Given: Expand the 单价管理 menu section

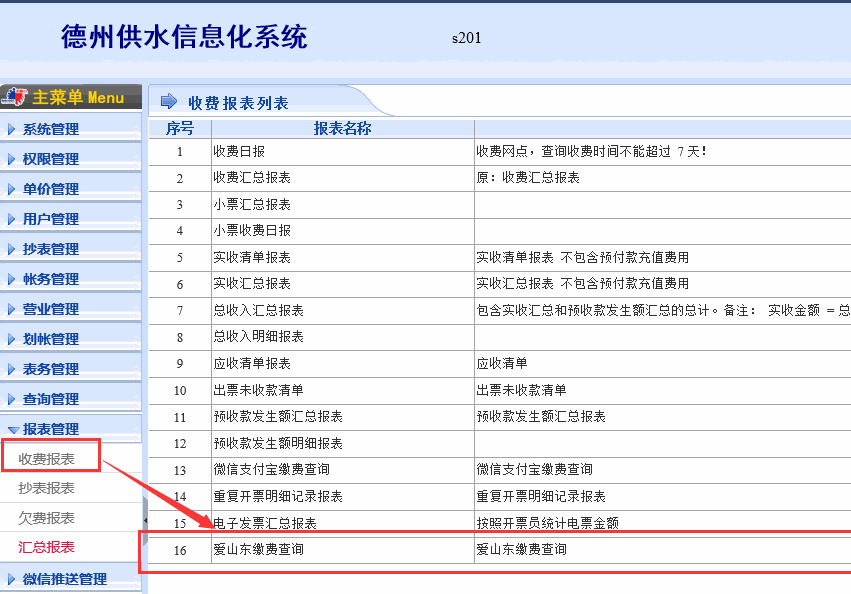Looking at the screenshot, I should click(x=51, y=189).
